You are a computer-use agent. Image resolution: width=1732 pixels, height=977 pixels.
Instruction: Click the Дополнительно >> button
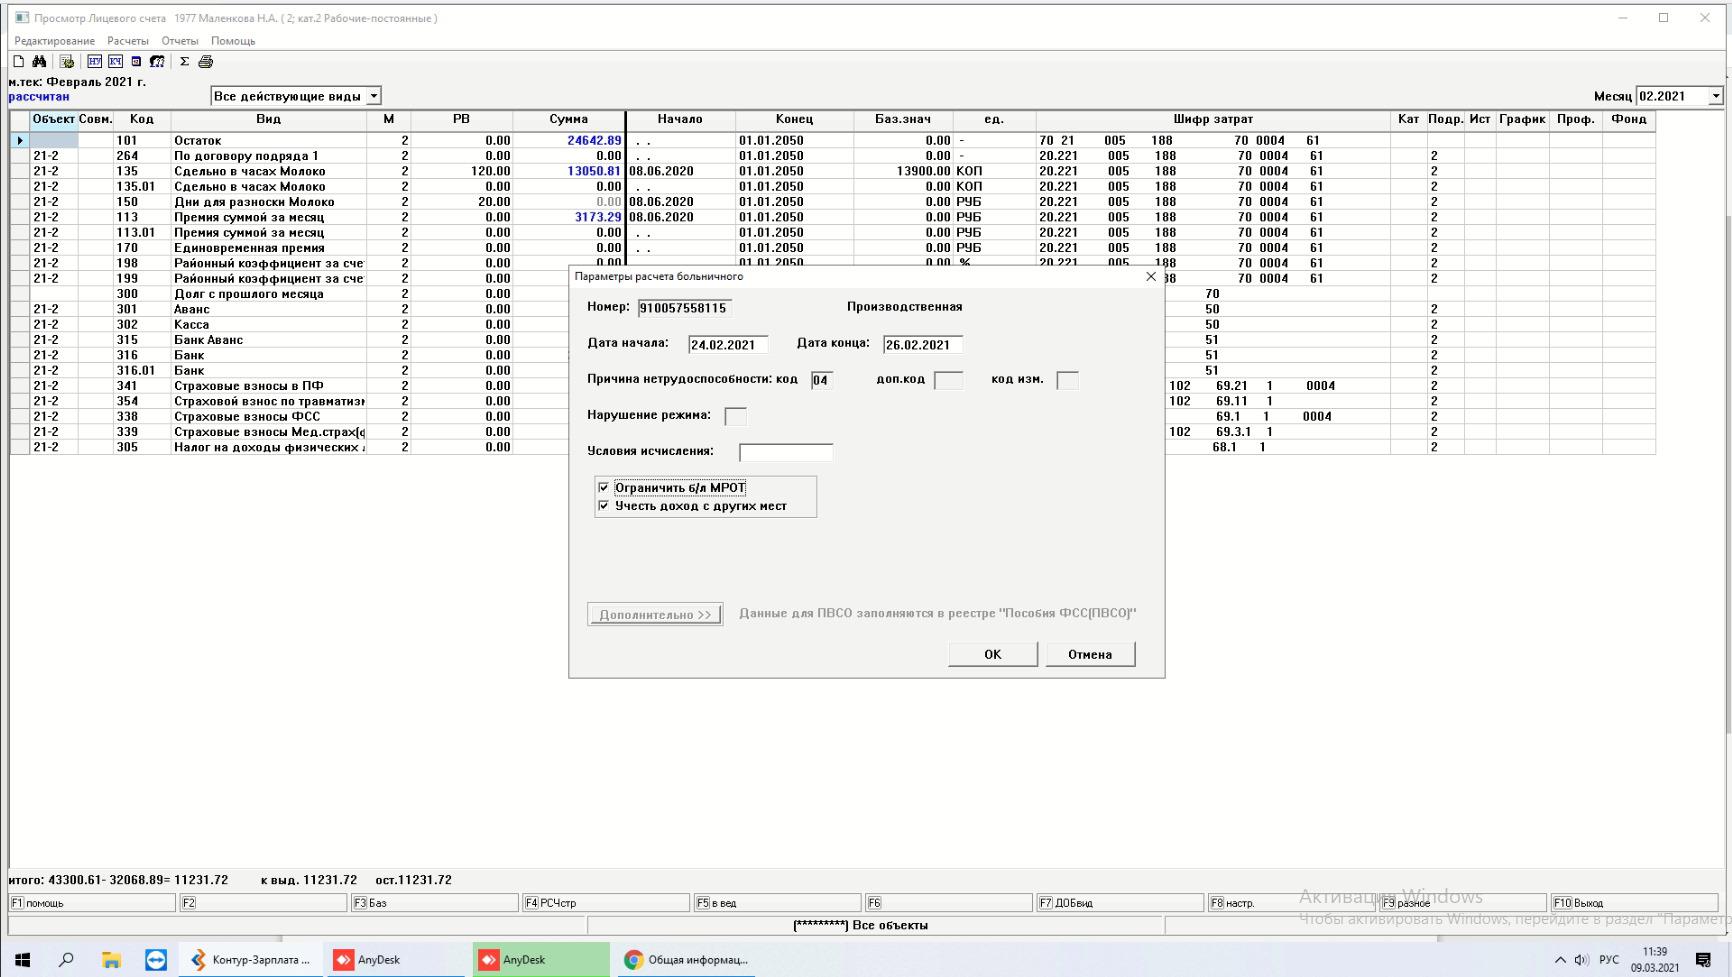click(655, 615)
